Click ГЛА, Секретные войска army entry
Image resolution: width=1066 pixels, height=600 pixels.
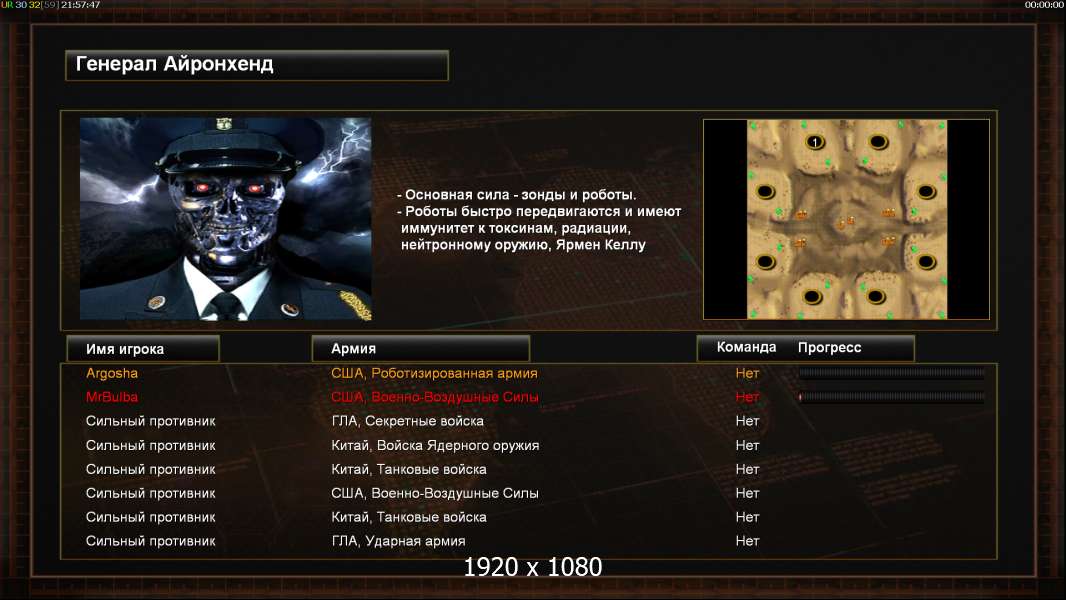point(407,421)
